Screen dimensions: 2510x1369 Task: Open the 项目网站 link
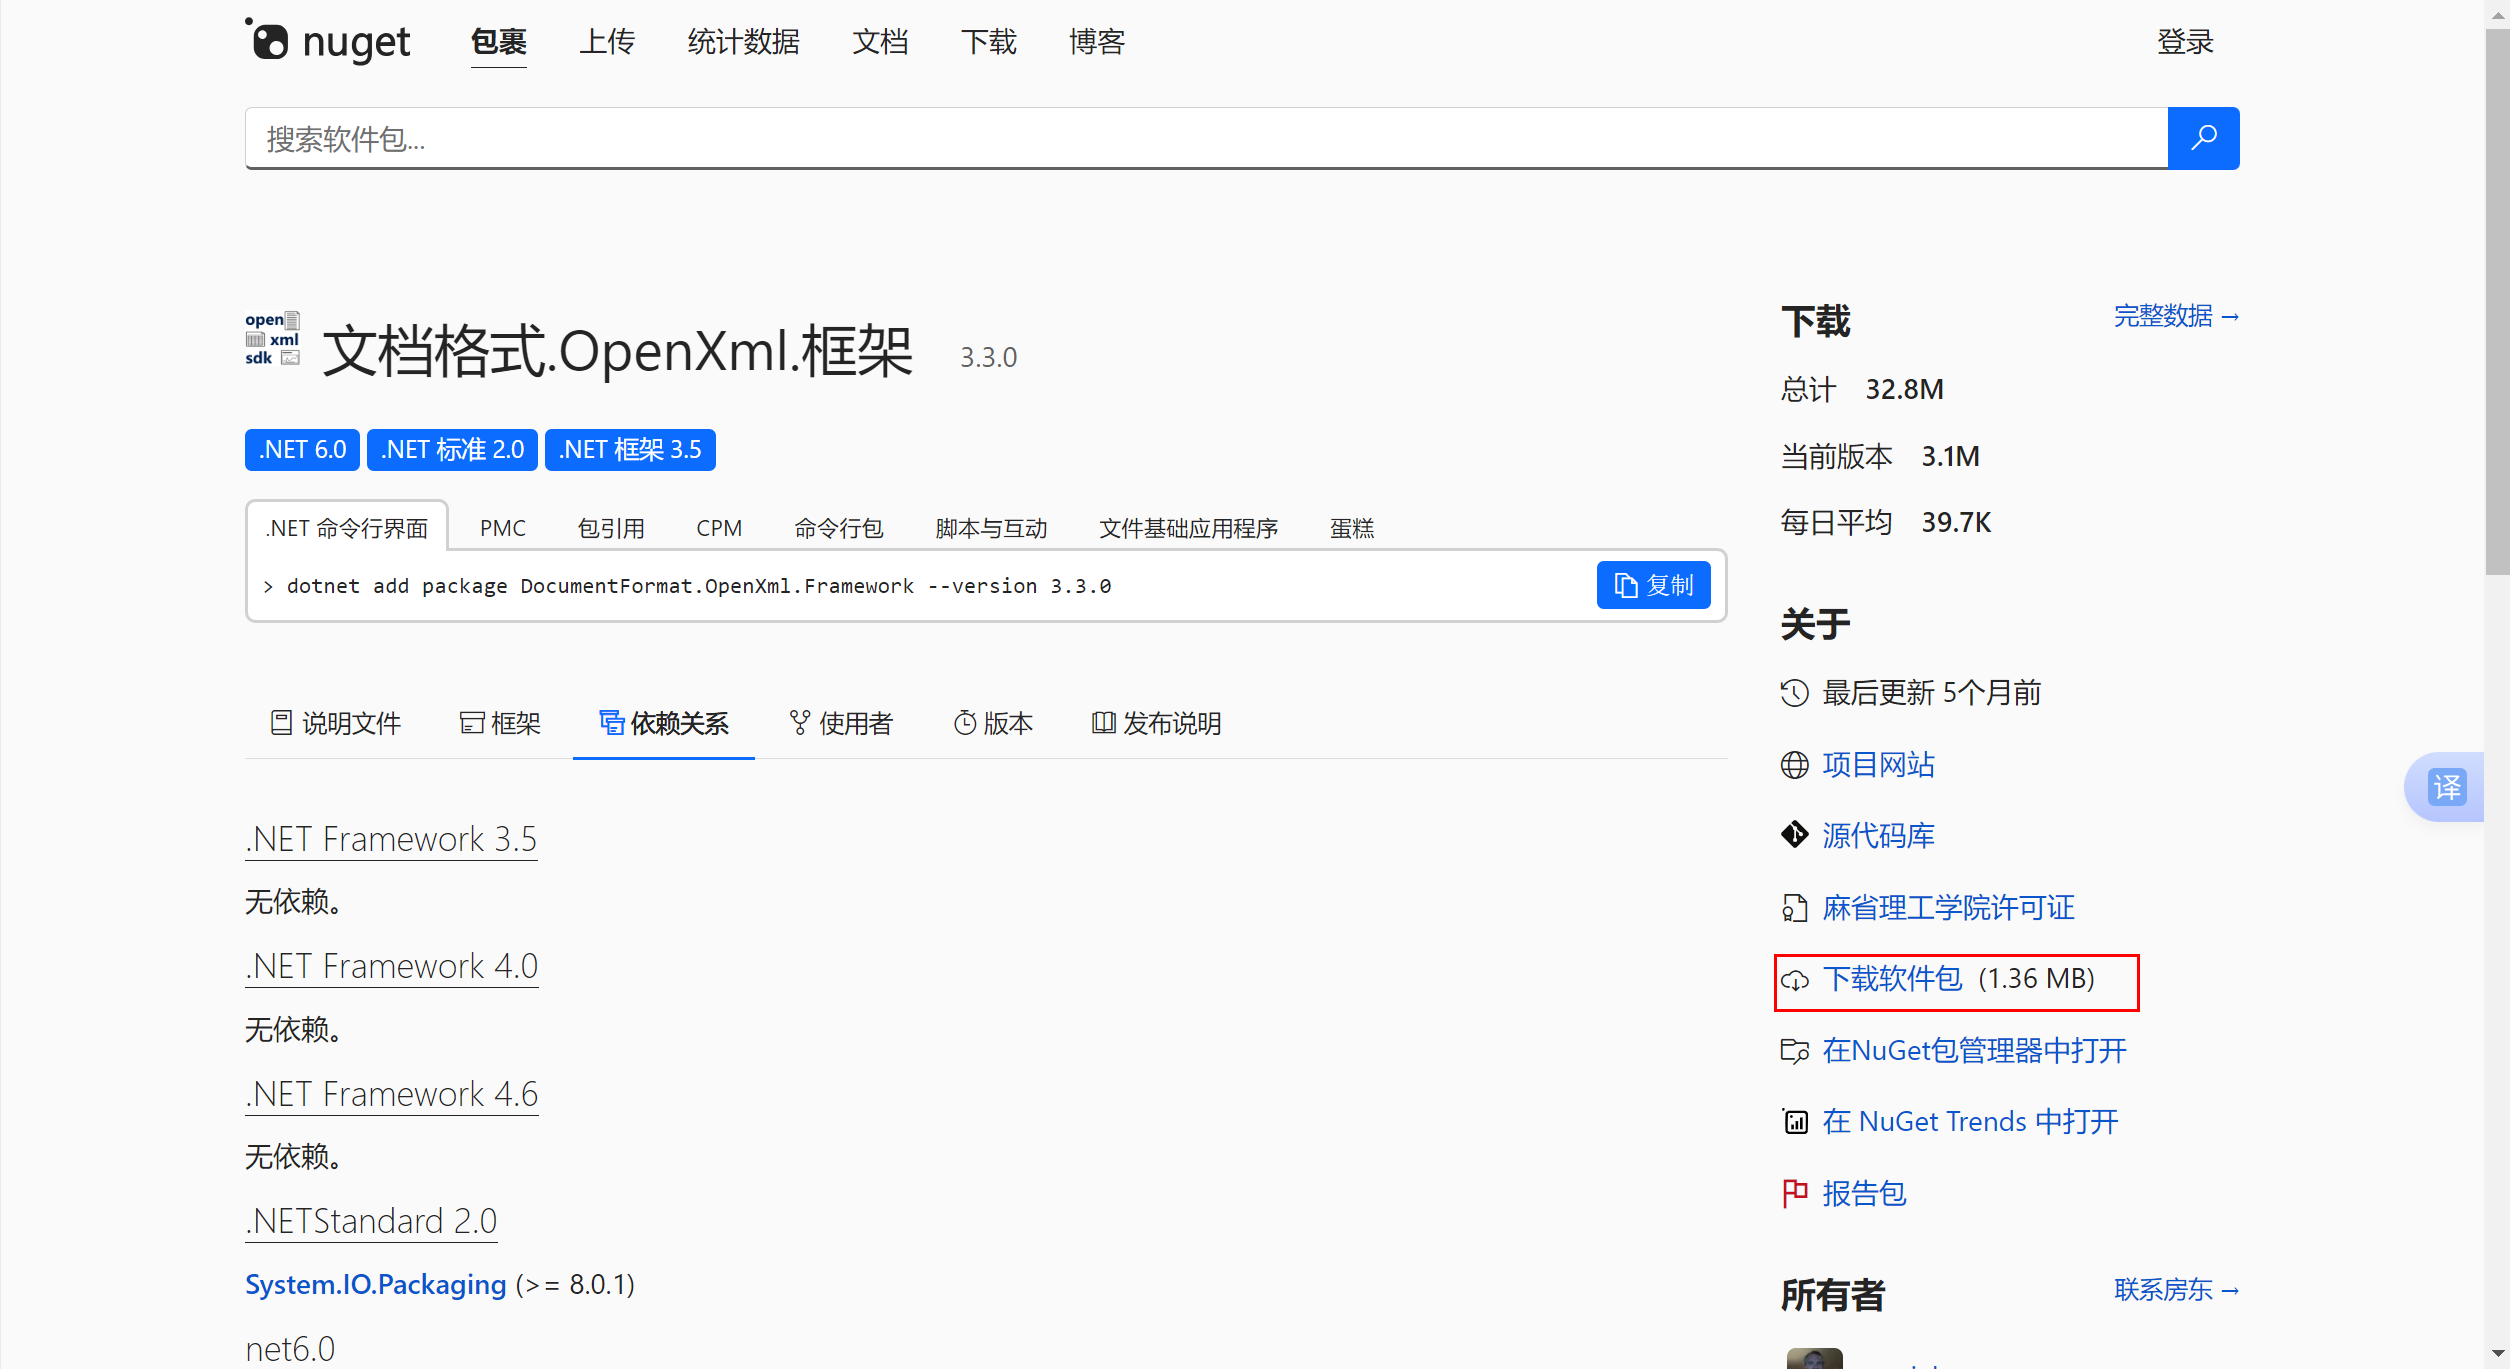[1878, 765]
